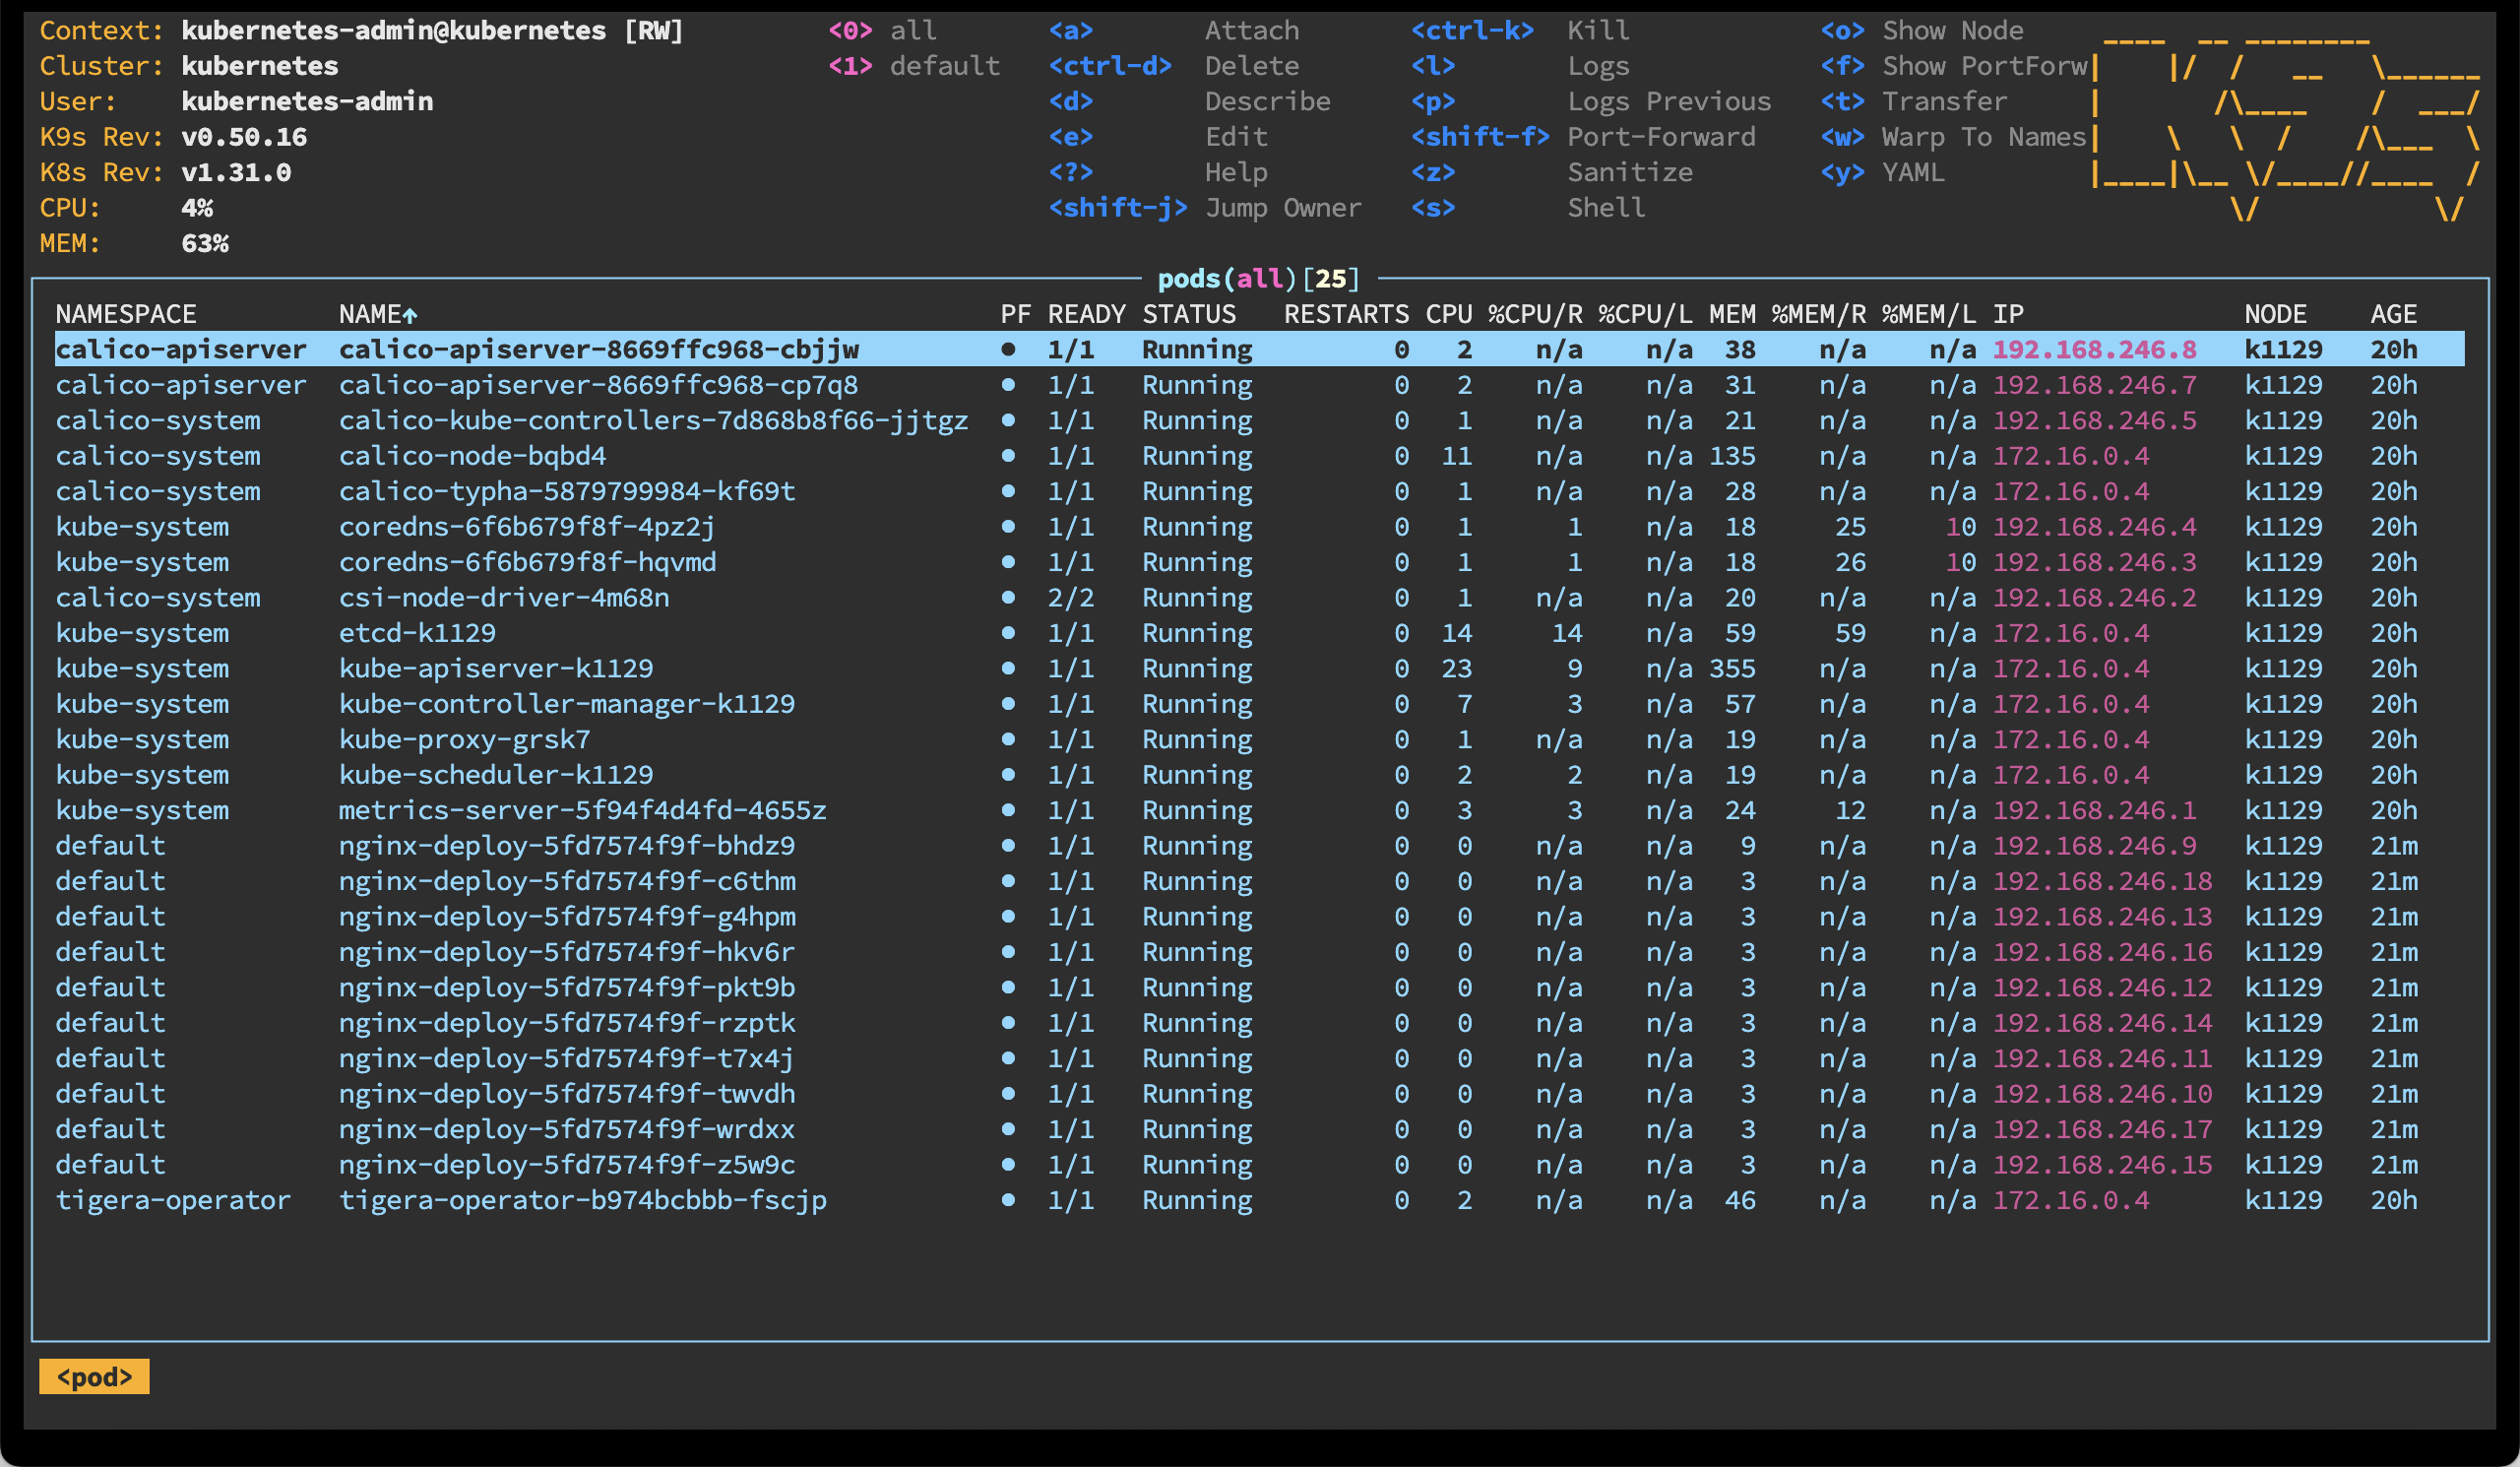Click the port-forward dot for kube-apiserver-k1129
Image resolution: width=2520 pixels, height=1467 pixels.
tap(1008, 669)
